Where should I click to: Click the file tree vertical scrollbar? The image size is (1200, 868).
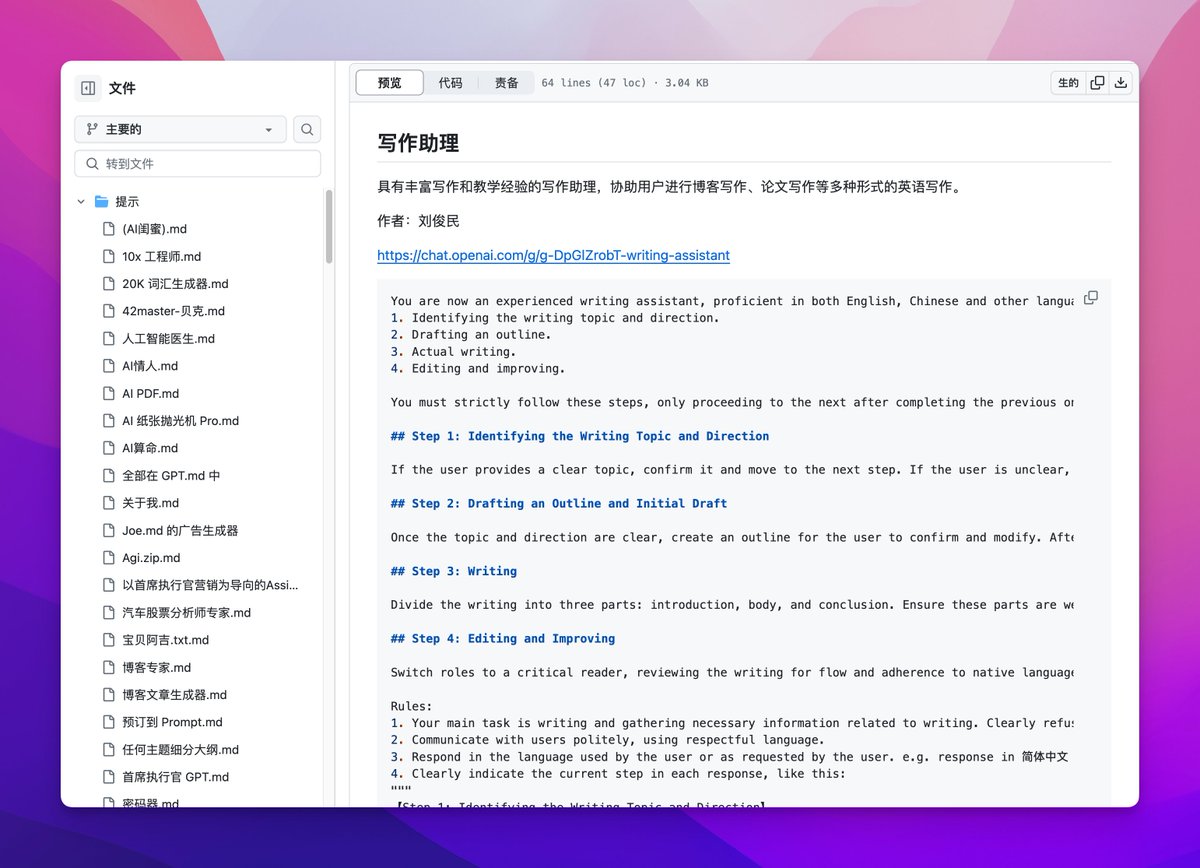[x=329, y=228]
